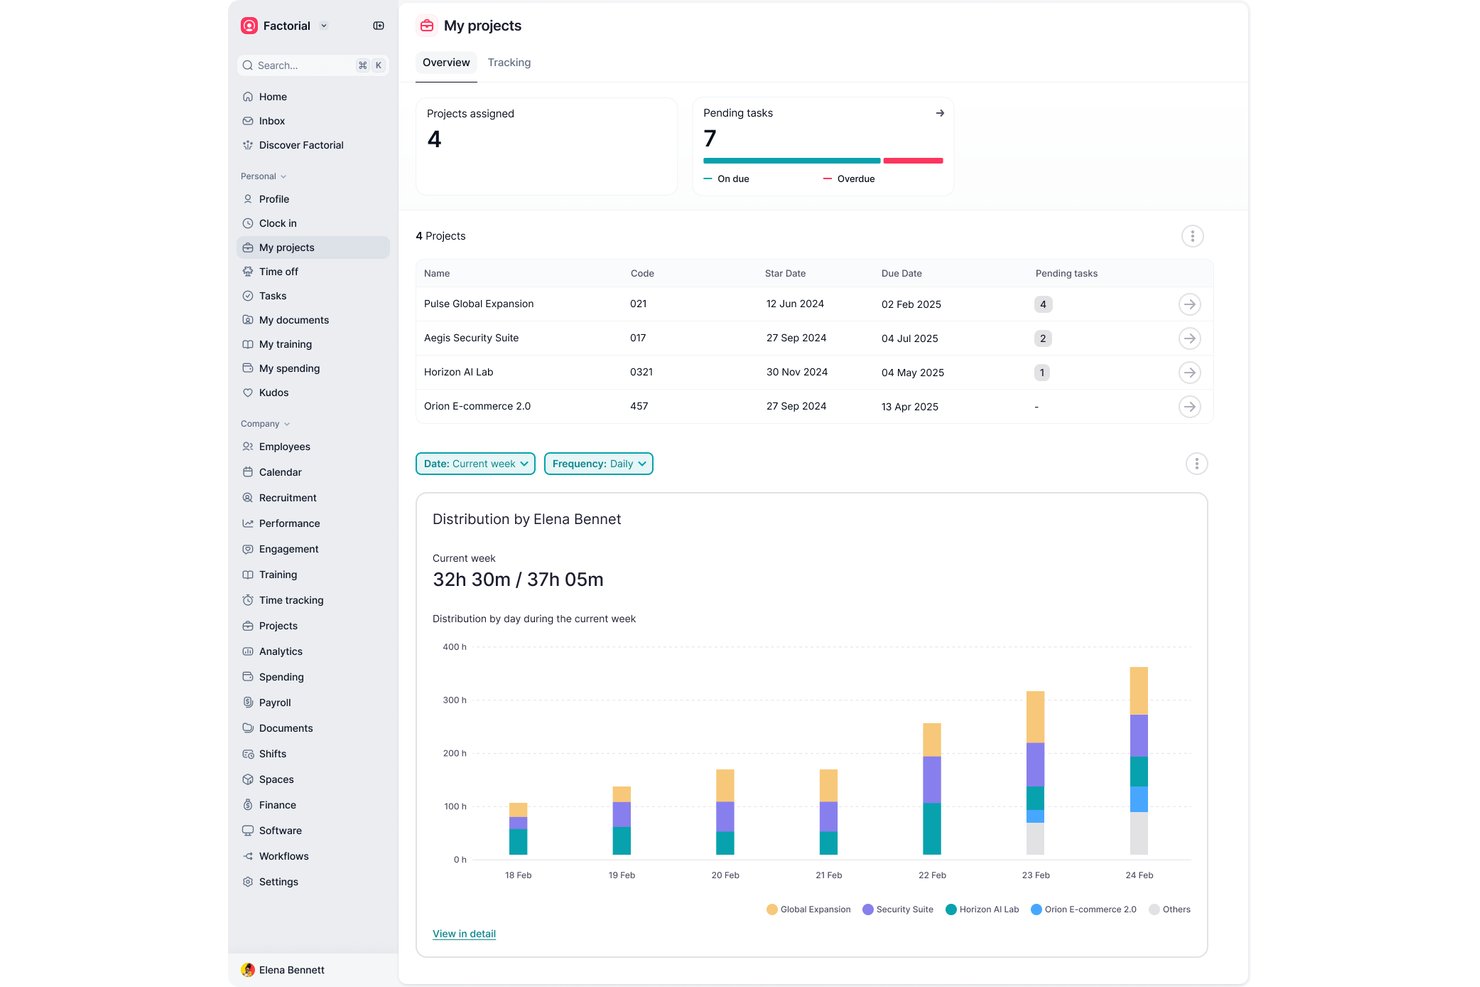The height and width of the screenshot is (987, 1480).
Task: Open Home from the sidebar
Action: pos(313,97)
